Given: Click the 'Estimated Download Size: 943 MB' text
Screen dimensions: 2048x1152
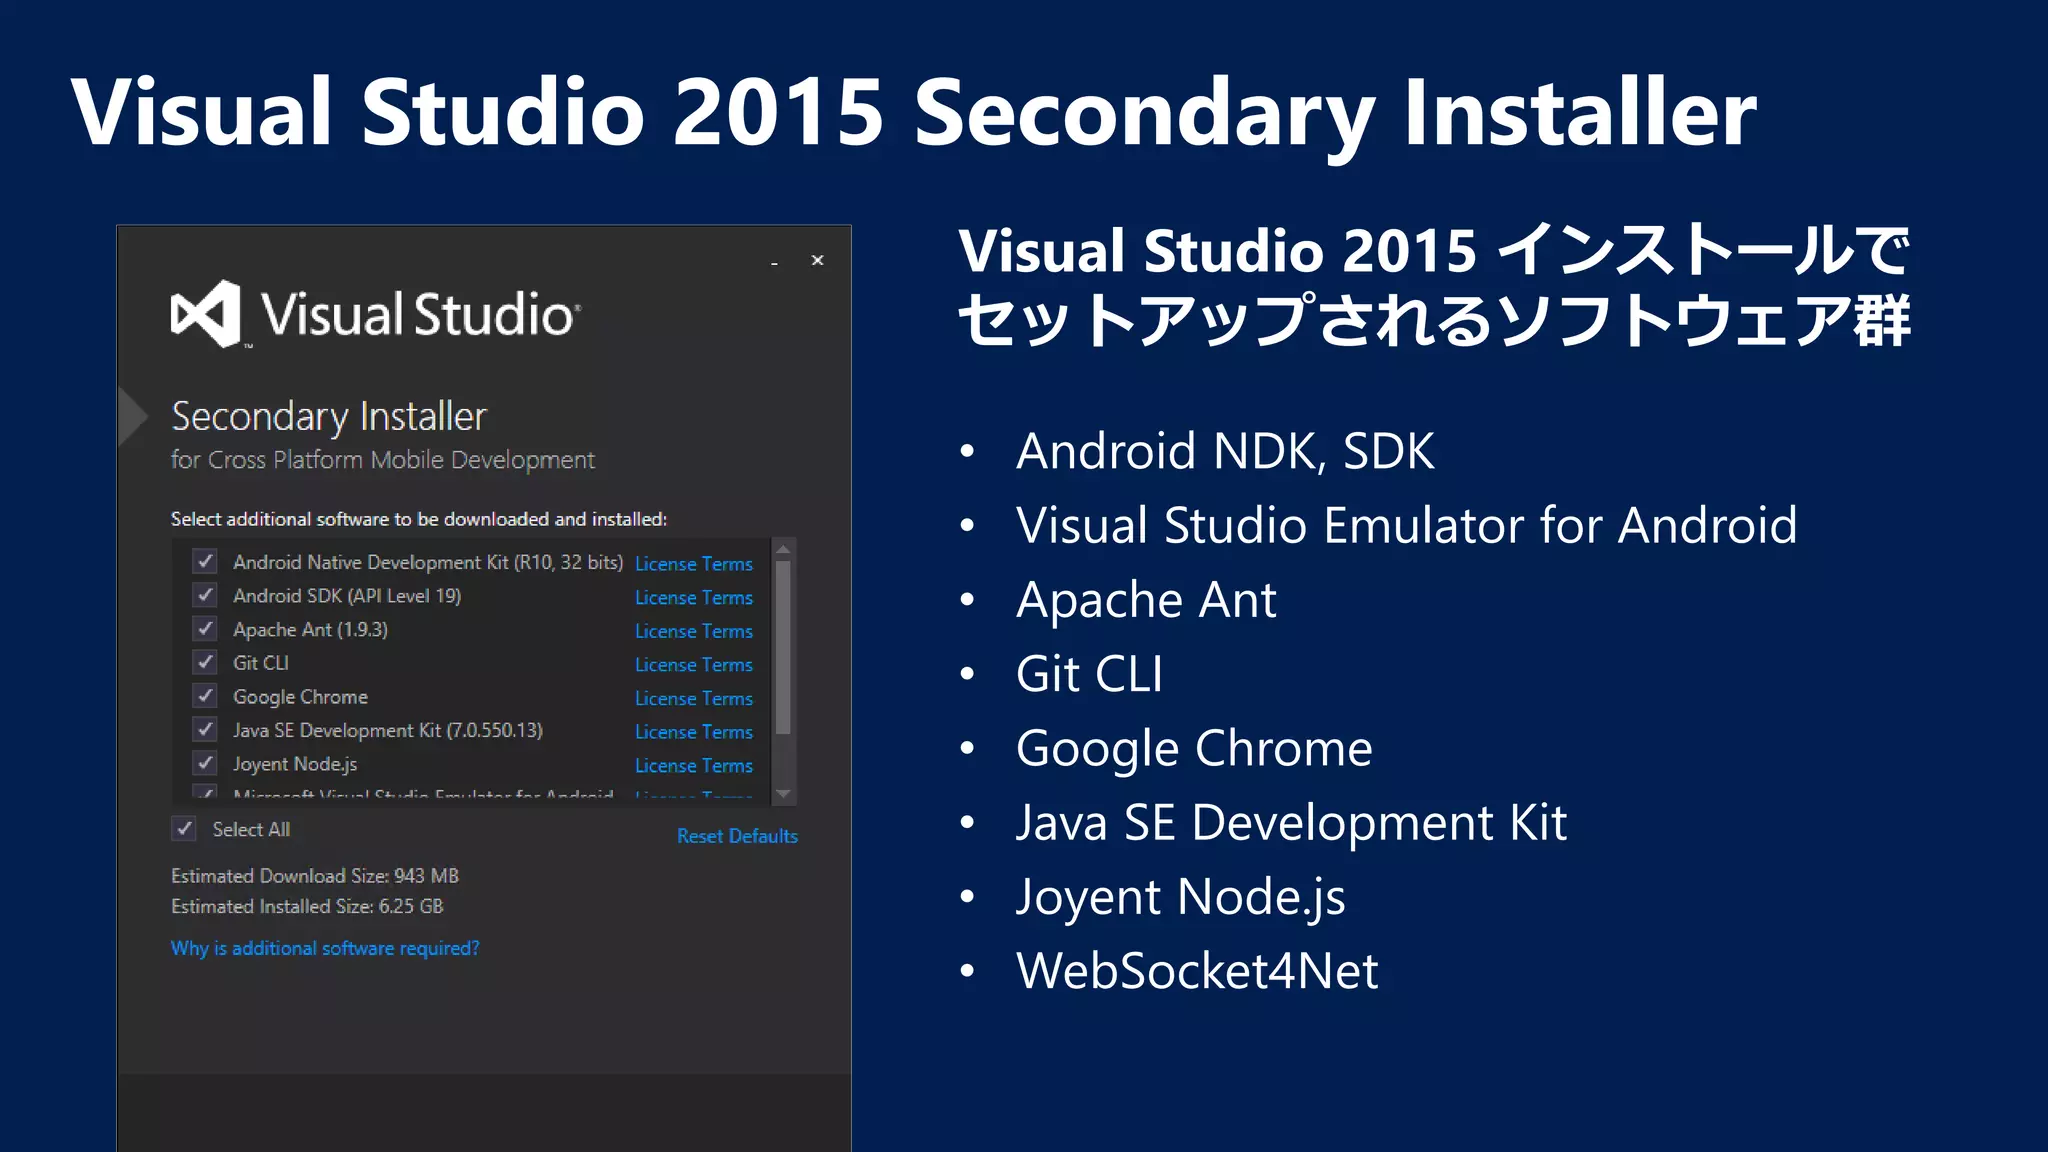Looking at the screenshot, I should (315, 876).
